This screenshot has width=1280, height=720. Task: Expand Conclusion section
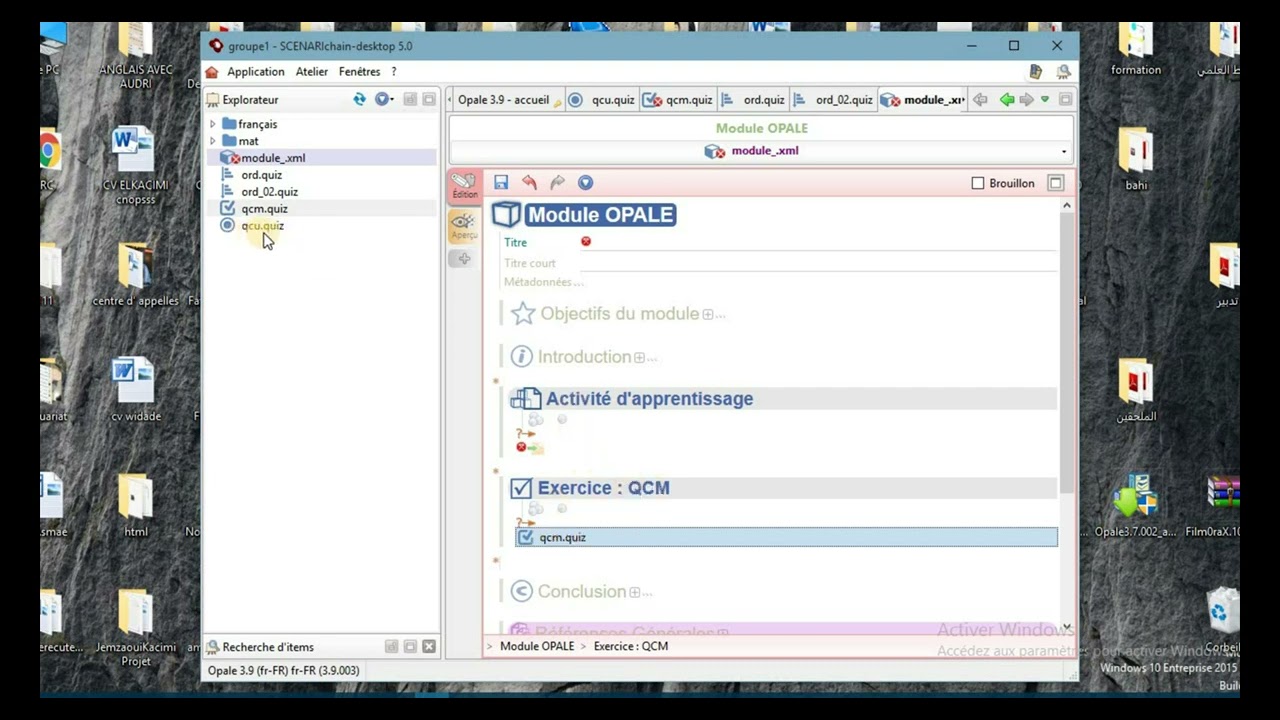pyautogui.click(x=634, y=592)
